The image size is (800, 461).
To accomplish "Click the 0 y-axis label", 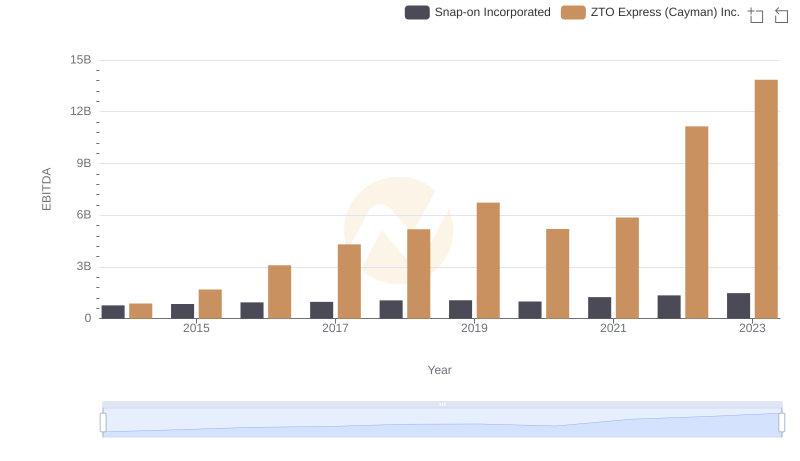I will click(88, 318).
